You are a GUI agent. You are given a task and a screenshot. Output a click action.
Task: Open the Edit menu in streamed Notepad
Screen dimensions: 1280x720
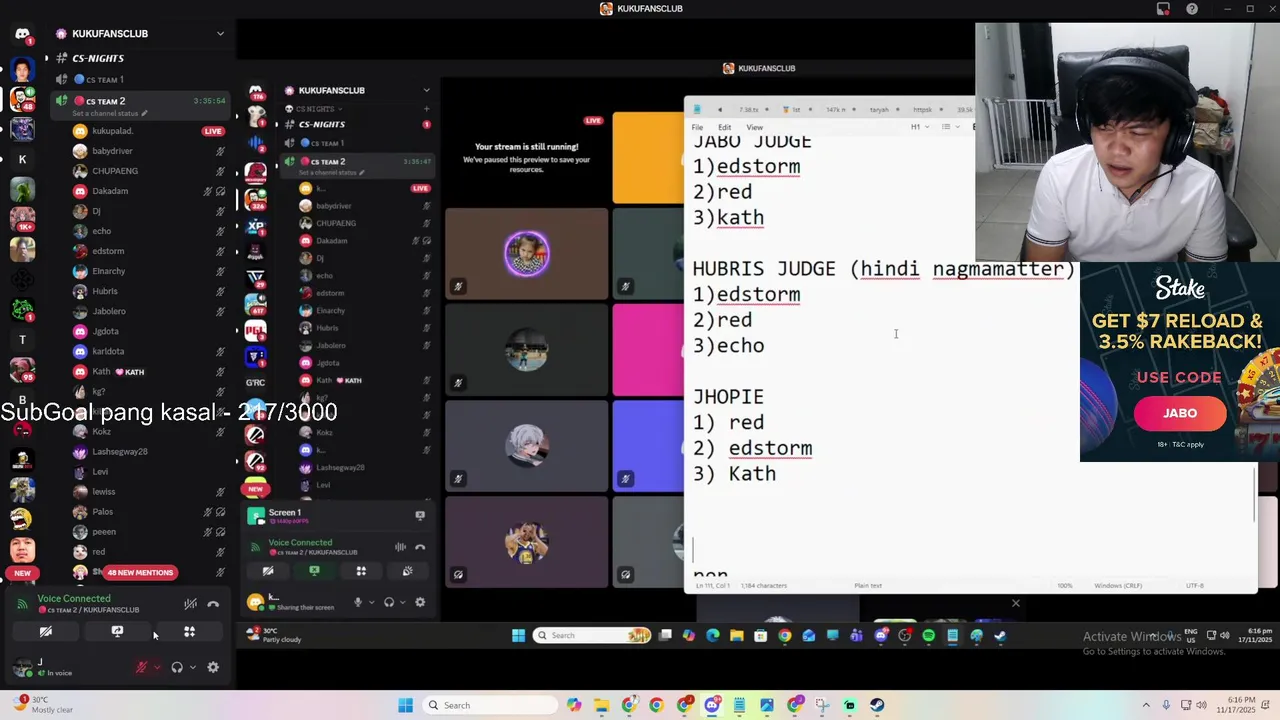click(x=724, y=127)
